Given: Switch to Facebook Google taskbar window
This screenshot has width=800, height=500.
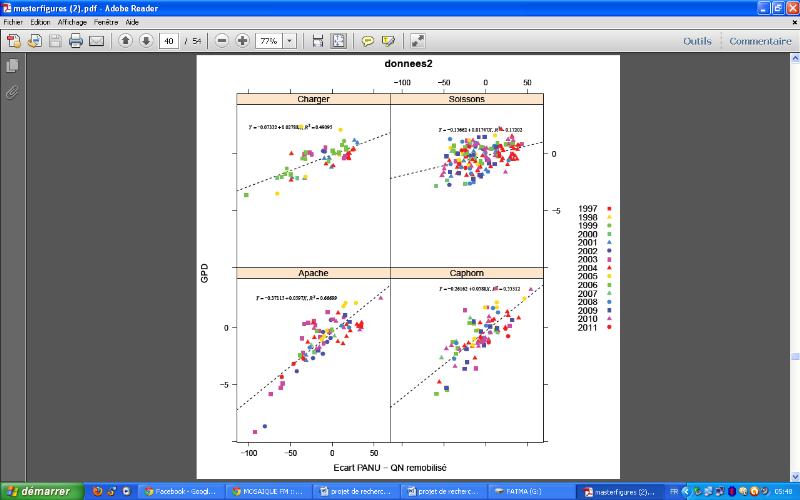Looking at the screenshot, I should [178, 491].
